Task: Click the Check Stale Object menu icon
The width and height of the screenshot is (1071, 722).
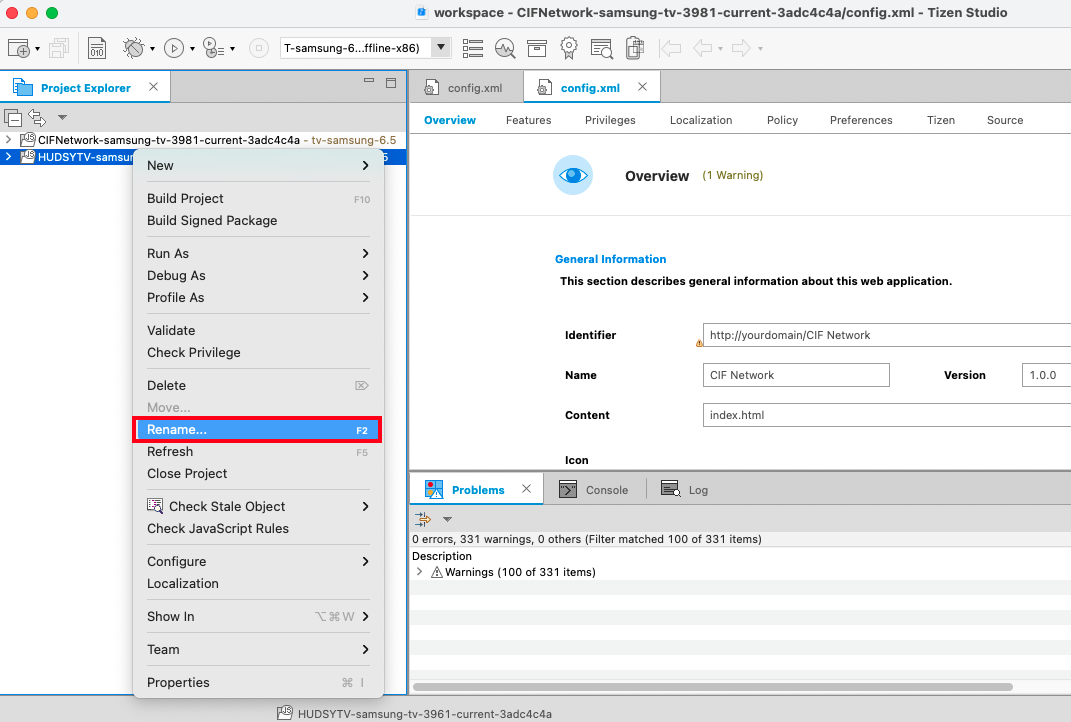Action: (x=155, y=505)
